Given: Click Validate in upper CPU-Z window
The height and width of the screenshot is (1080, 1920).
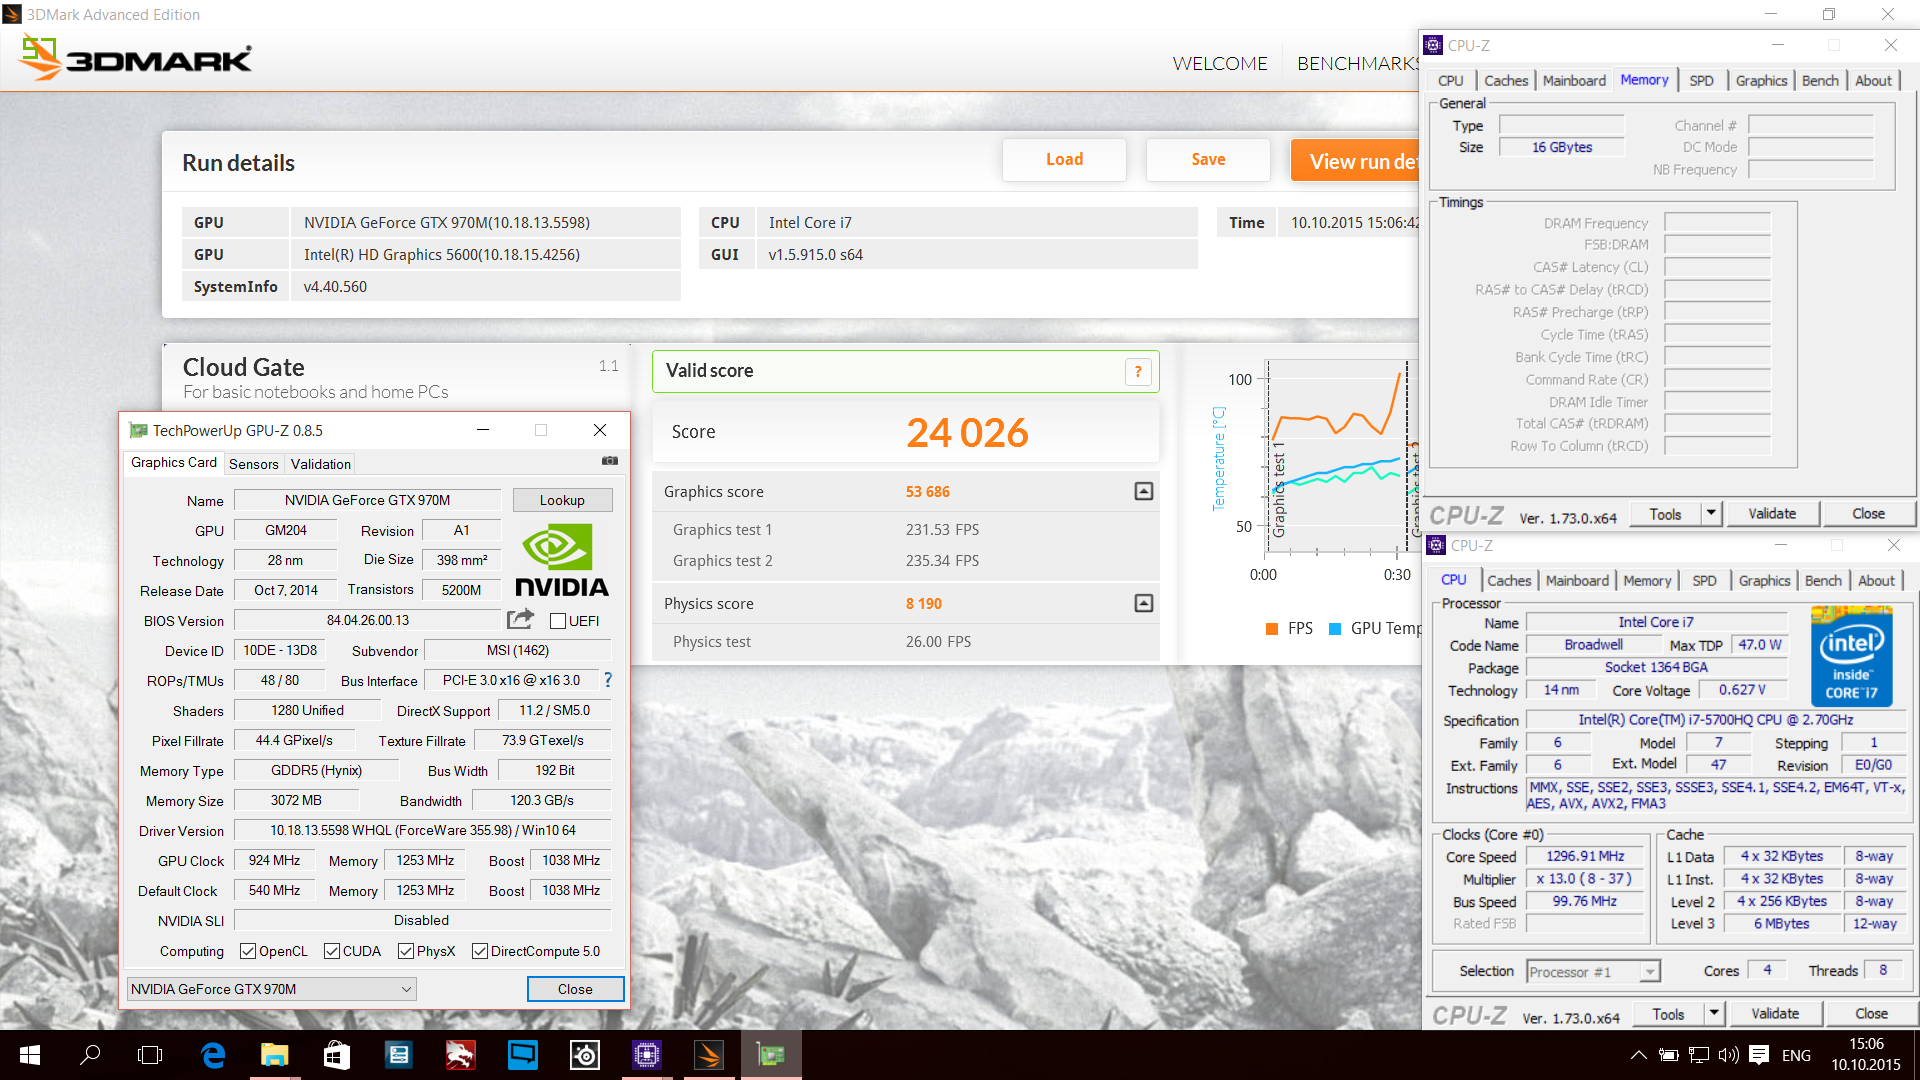Looking at the screenshot, I should (x=1772, y=513).
